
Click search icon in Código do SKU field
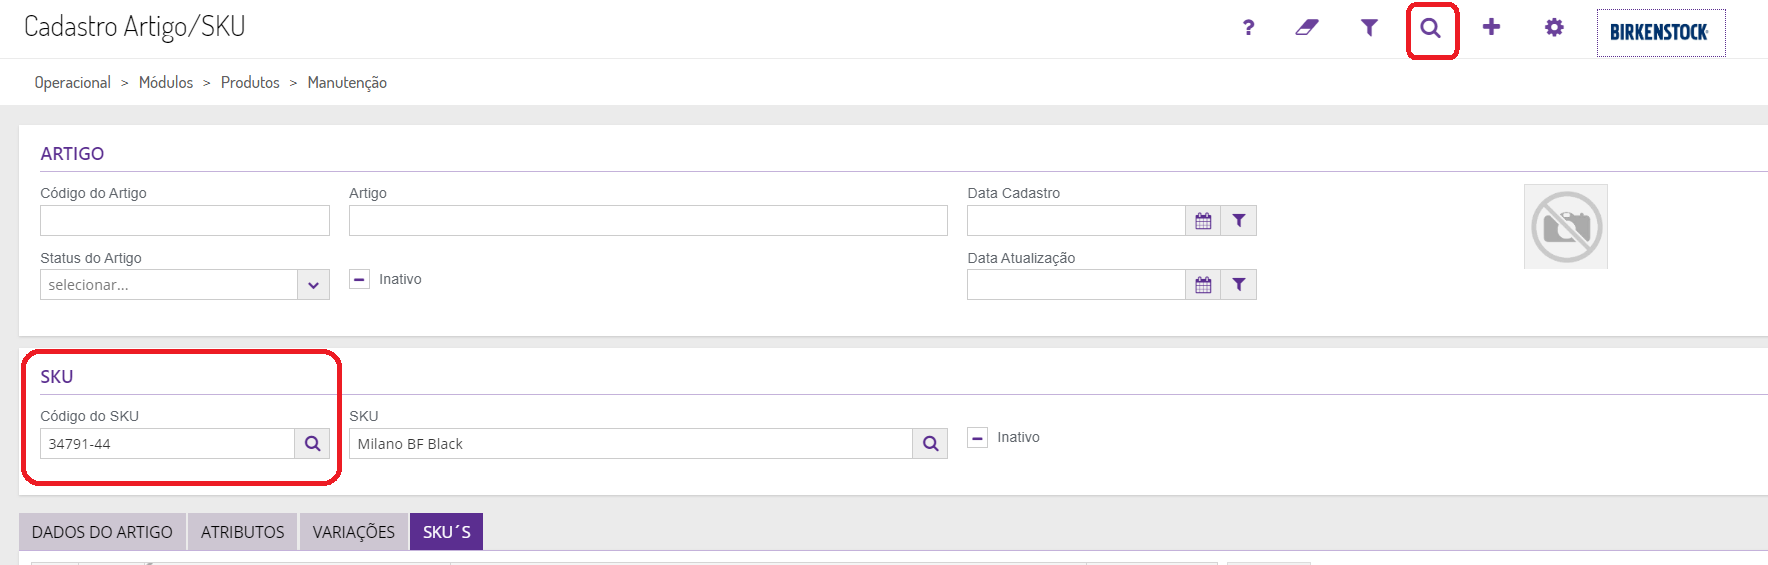pos(312,444)
